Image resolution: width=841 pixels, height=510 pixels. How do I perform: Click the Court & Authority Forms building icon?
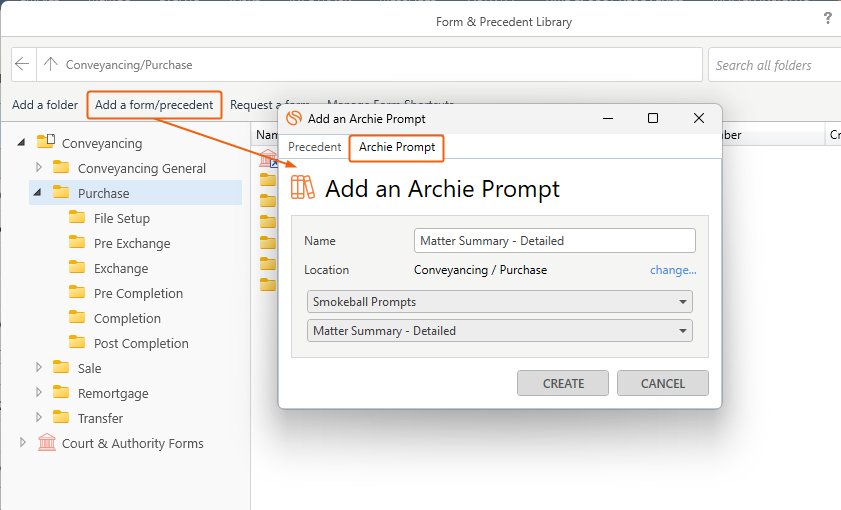tap(47, 442)
